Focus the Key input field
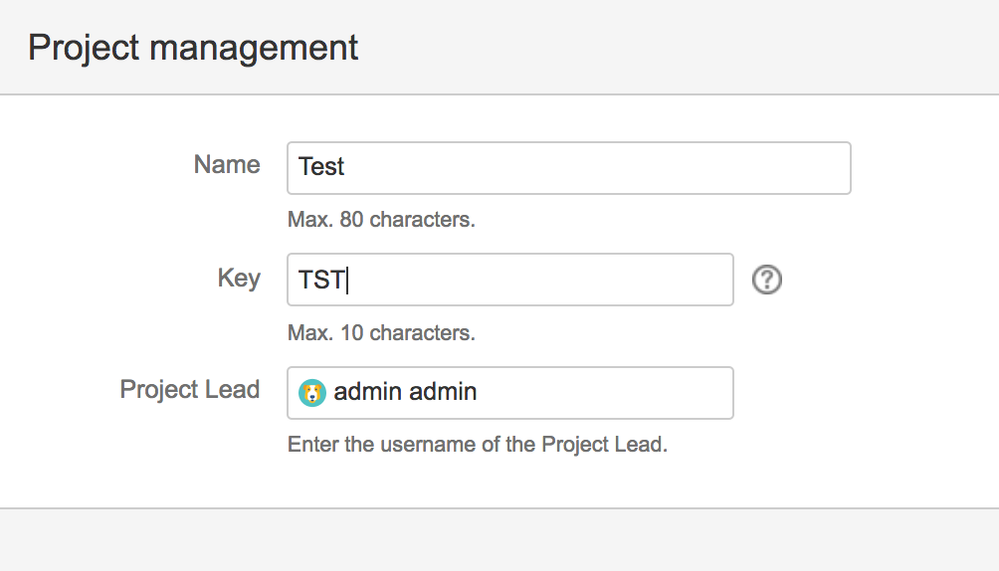This screenshot has height=571, width=999. click(510, 280)
